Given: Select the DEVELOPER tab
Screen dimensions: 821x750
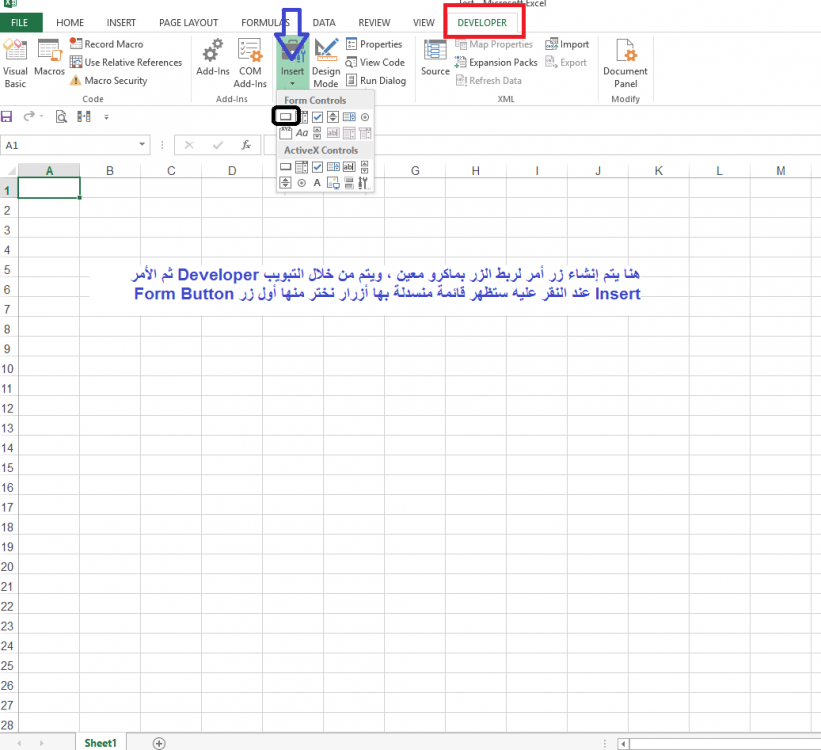Looking at the screenshot, I should (482, 23).
